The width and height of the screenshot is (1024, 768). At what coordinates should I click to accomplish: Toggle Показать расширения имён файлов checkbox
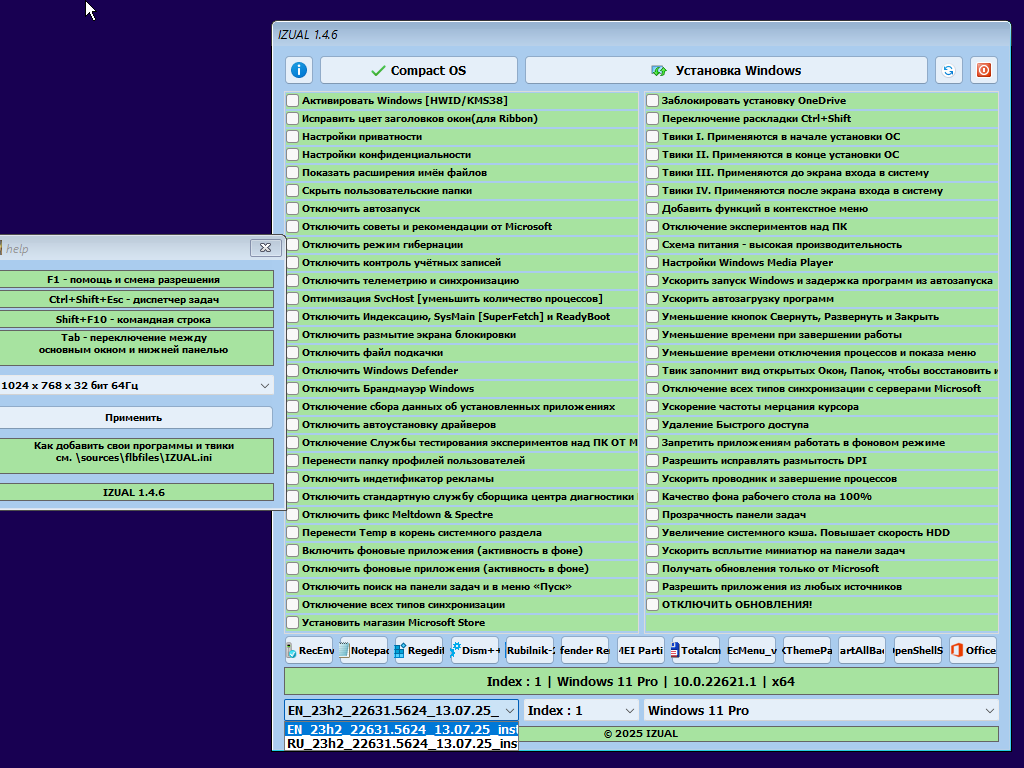[x=293, y=172]
